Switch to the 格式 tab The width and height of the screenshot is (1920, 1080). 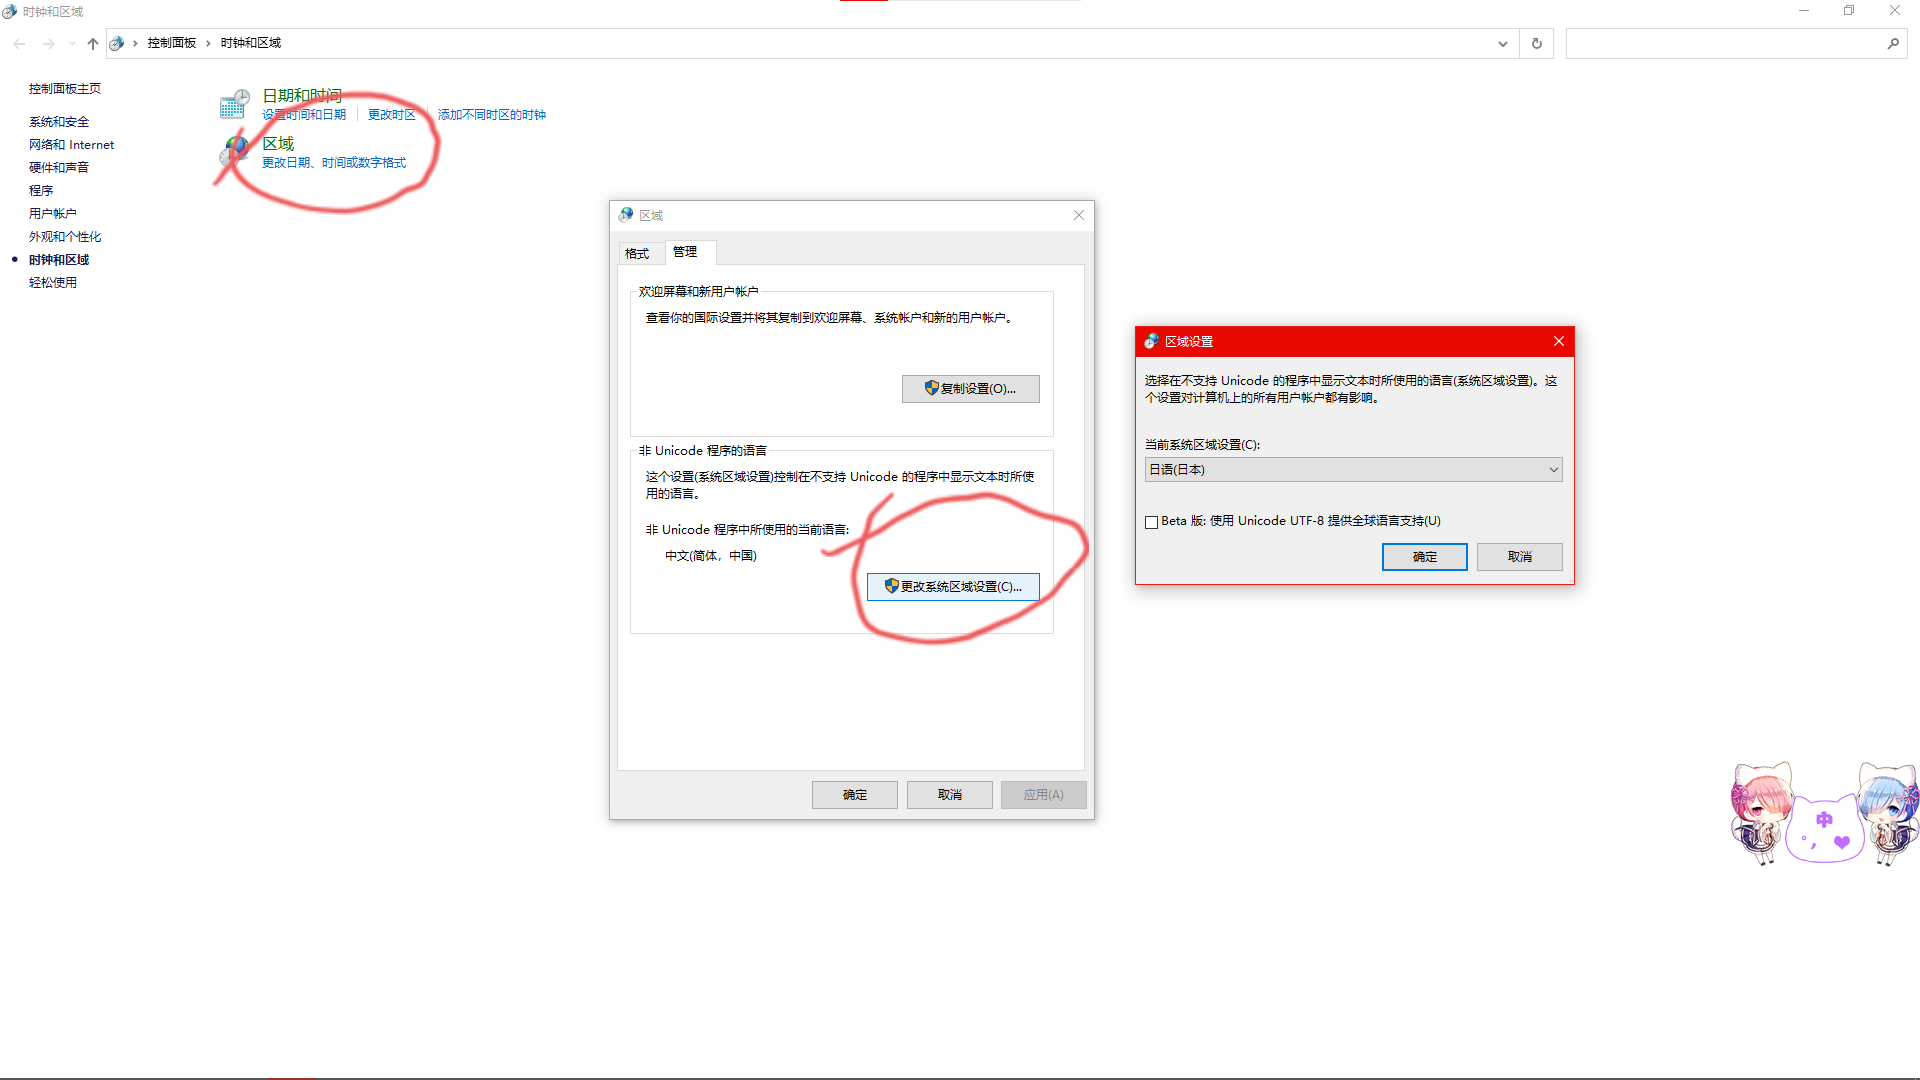pos(637,254)
